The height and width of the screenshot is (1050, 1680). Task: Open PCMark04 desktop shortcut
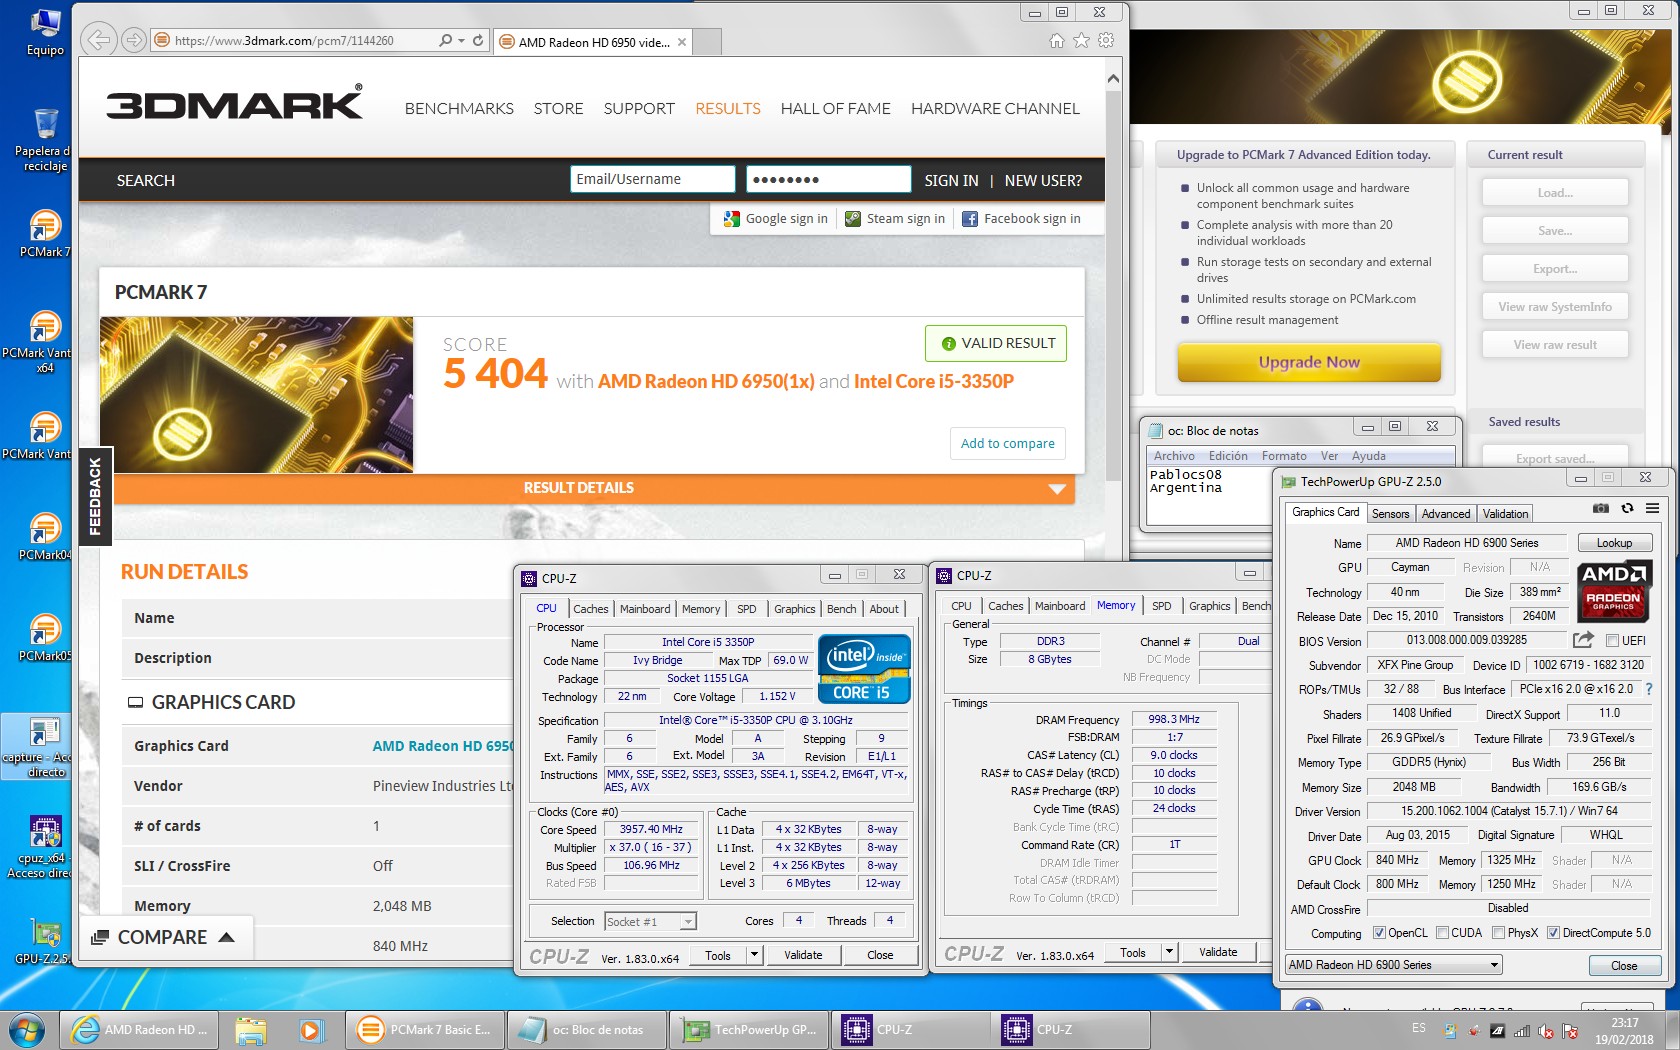pyautogui.click(x=45, y=537)
